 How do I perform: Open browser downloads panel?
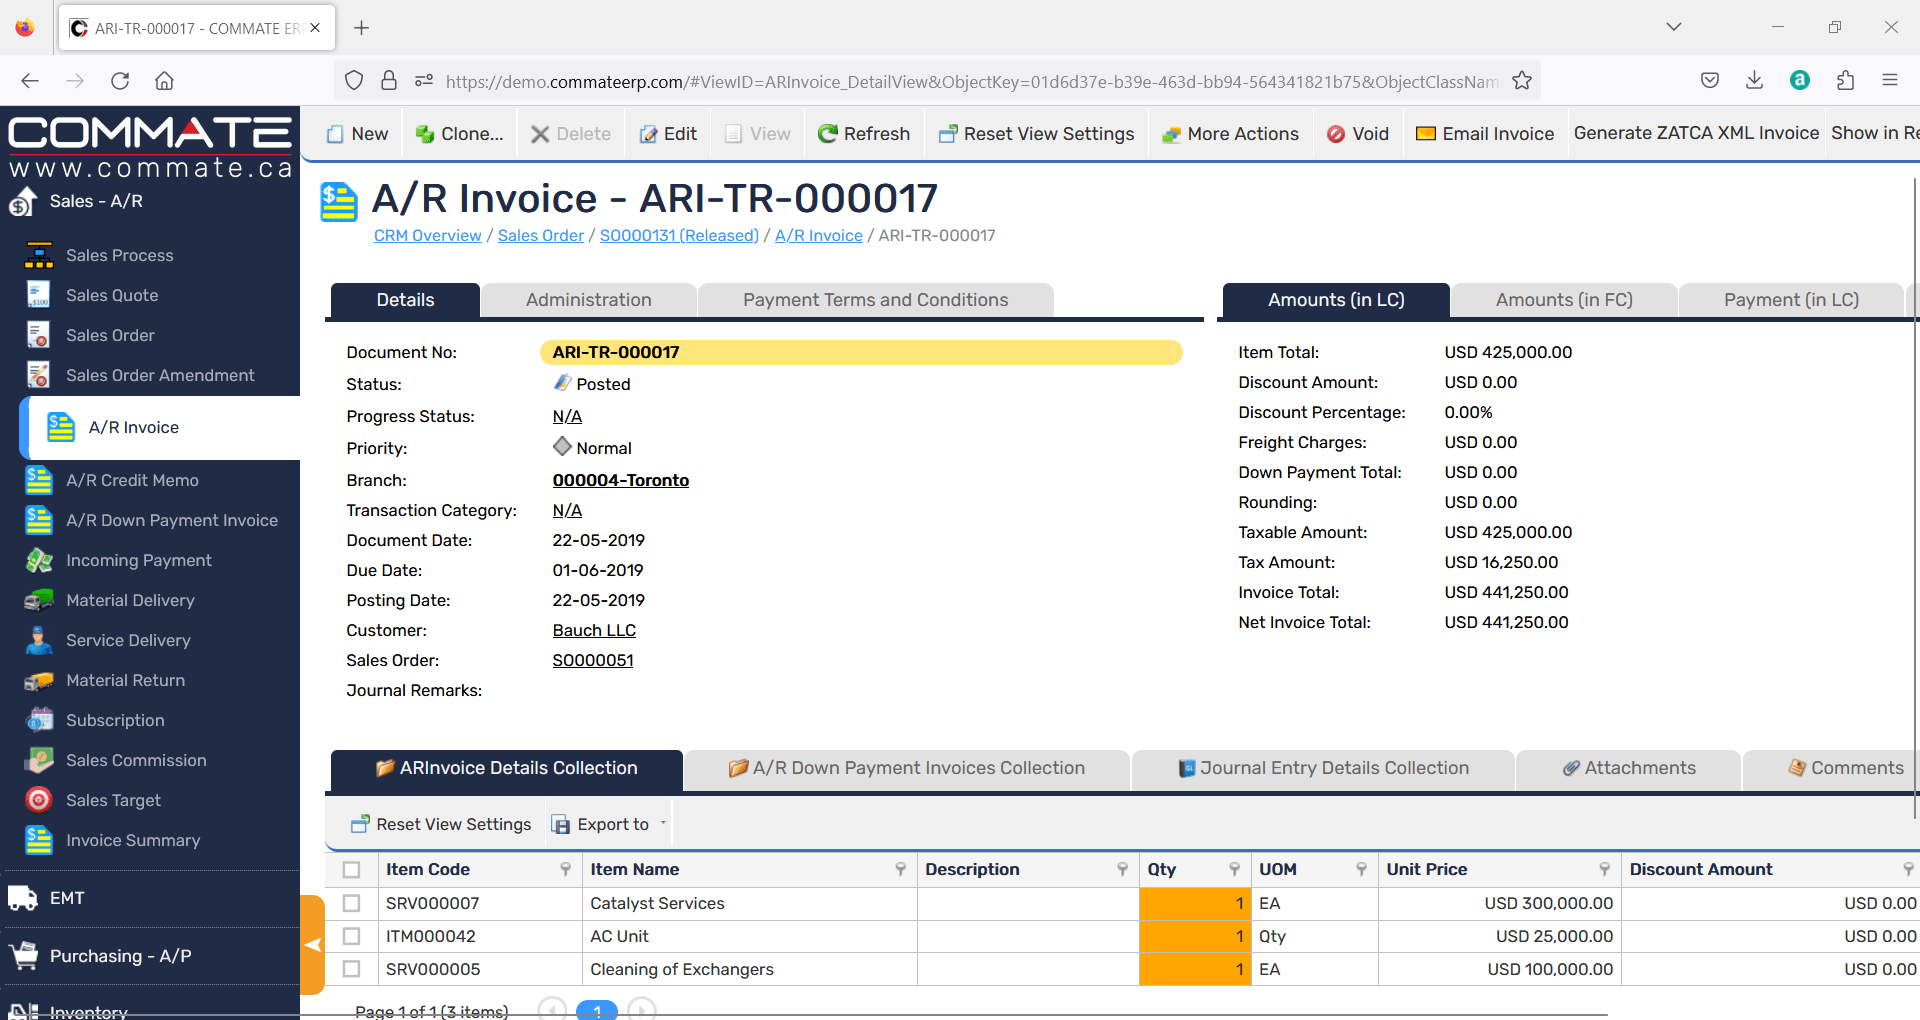tap(1754, 81)
